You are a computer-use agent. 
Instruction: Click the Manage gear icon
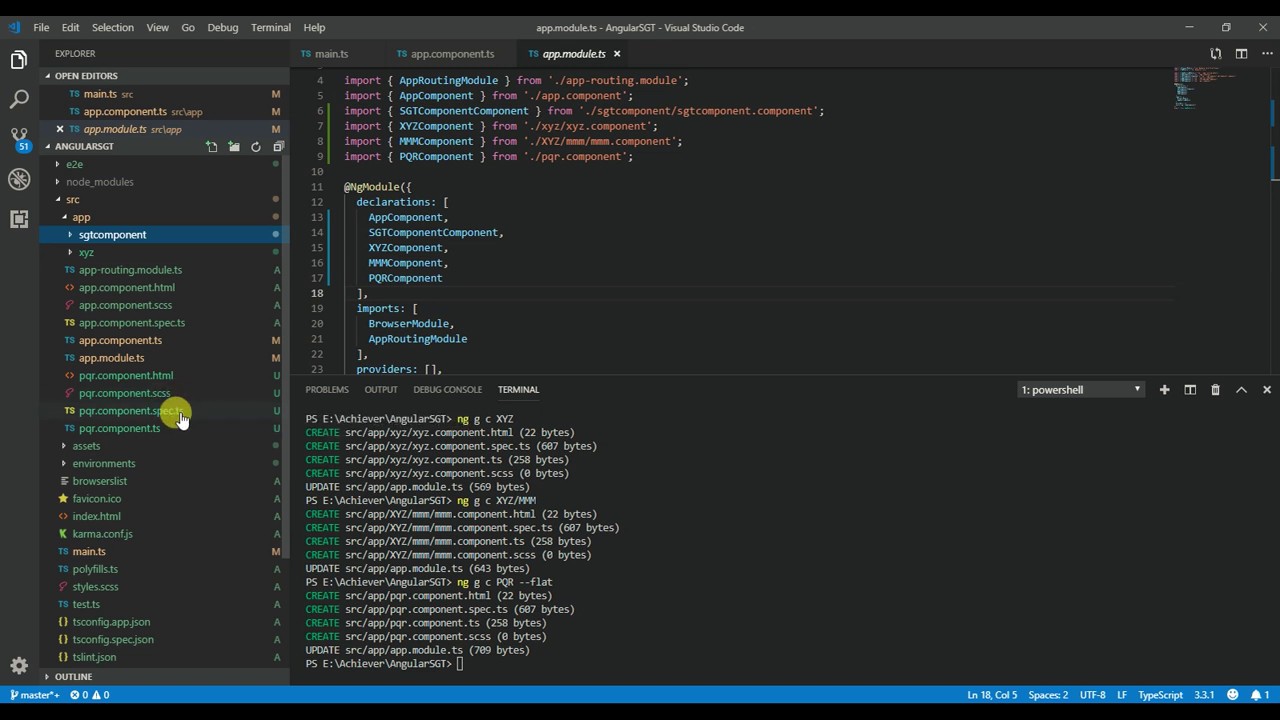click(x=19, y=665)
